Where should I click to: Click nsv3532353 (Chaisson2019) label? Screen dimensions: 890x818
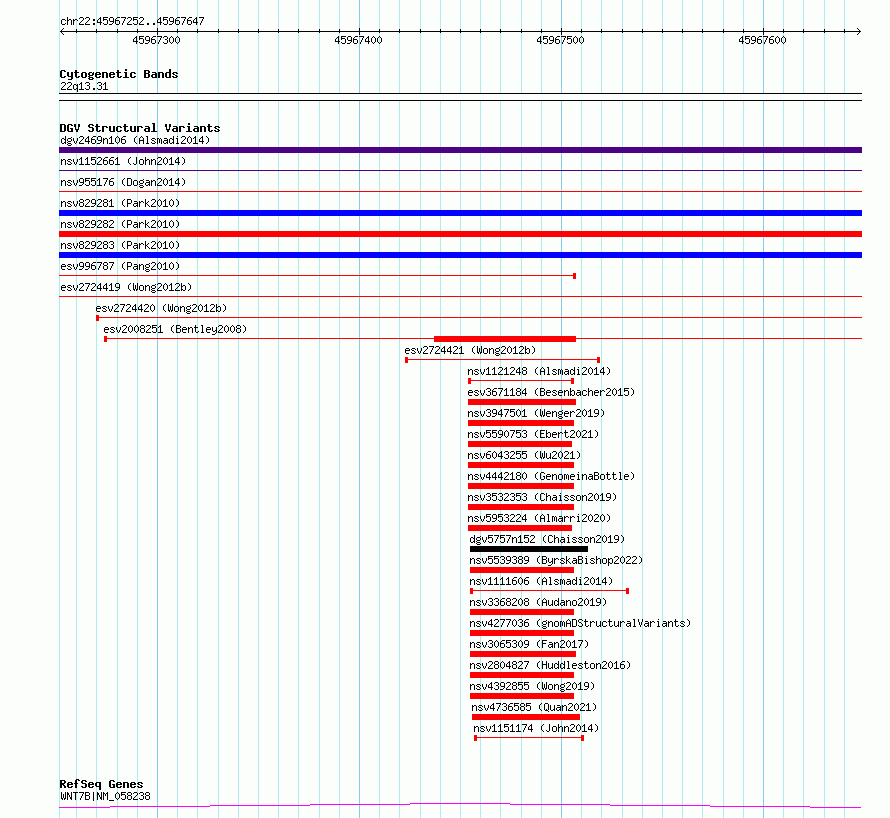coord(542,497)
